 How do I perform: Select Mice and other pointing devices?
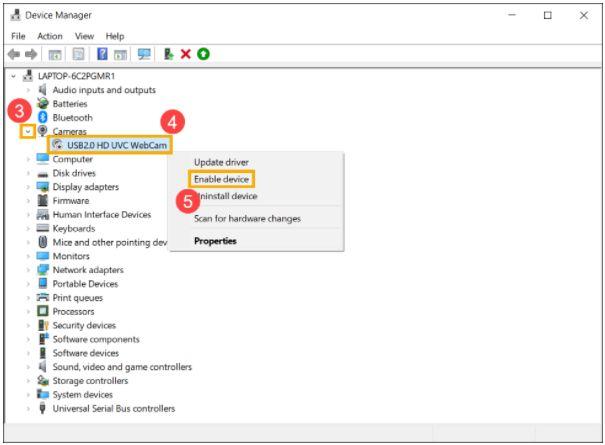[110, 242]
